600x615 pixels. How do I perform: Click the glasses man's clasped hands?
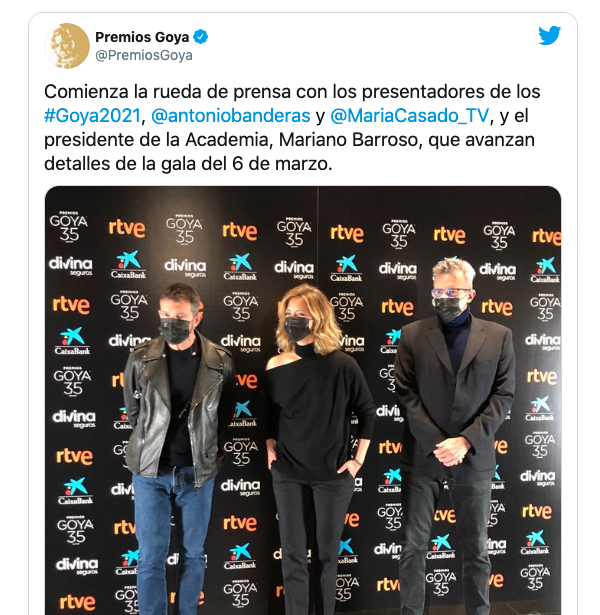click(453, 451)
